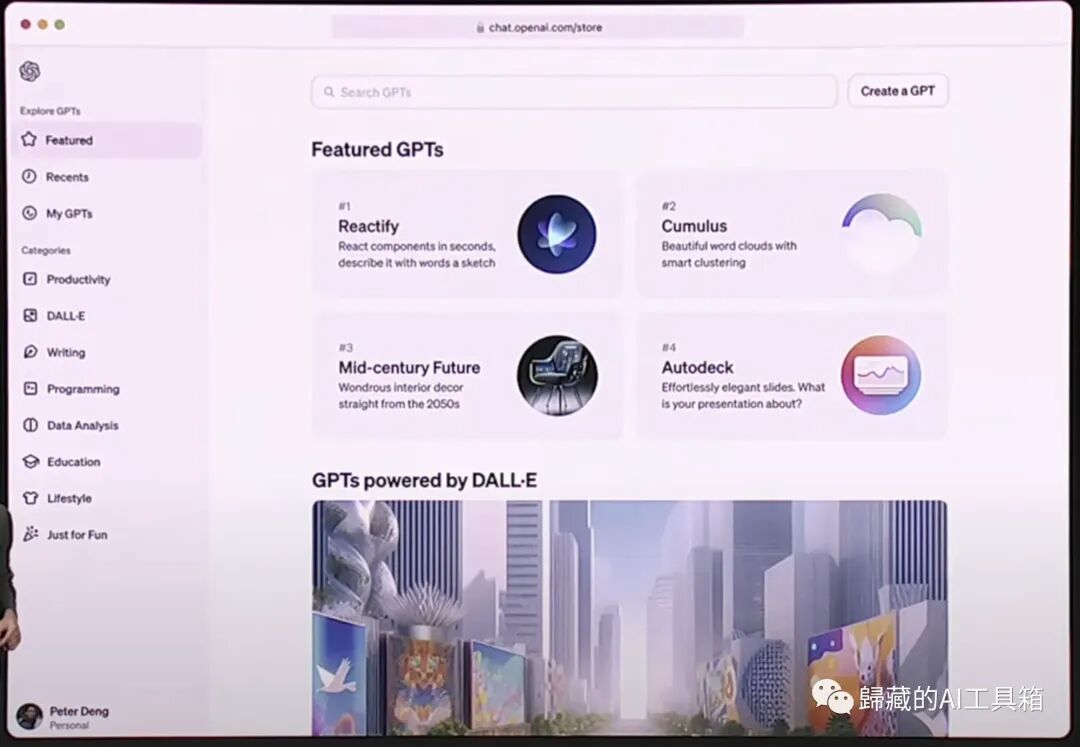Select the Programming category
Screen dimensions: 1080x747
pyautogui.click(x=83, y=389)
